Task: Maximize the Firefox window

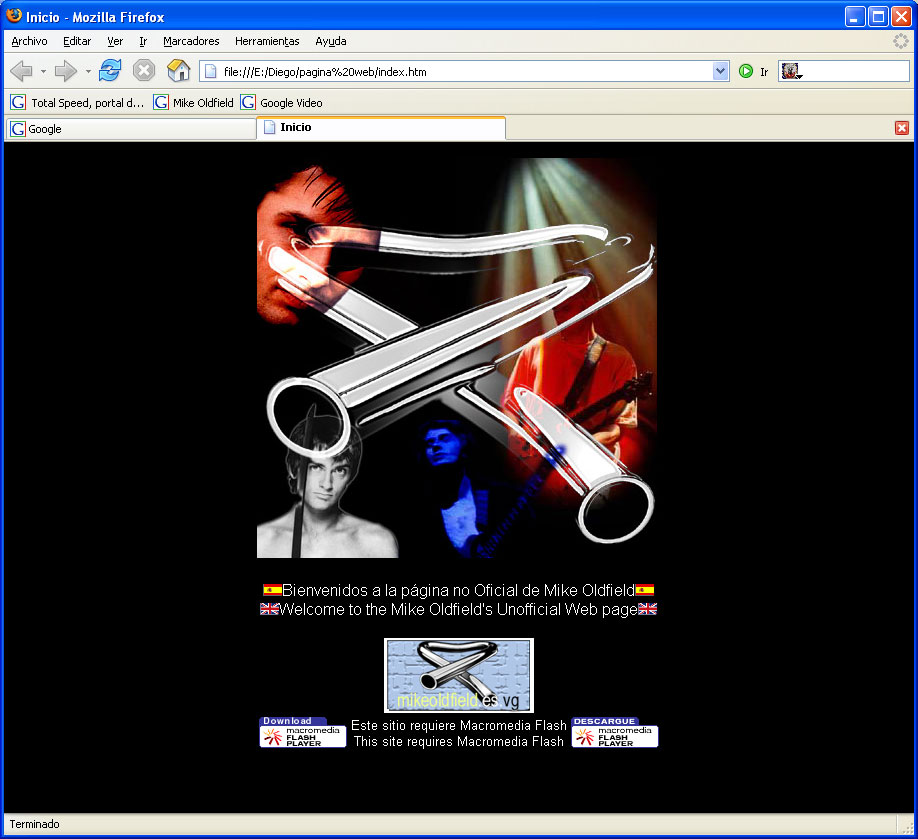Action: (878, 17)
